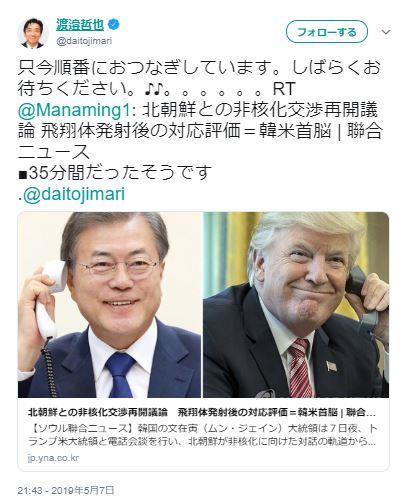Click the grey @daitojimari handle under the name
417x502 pixels.
(84, 41)
